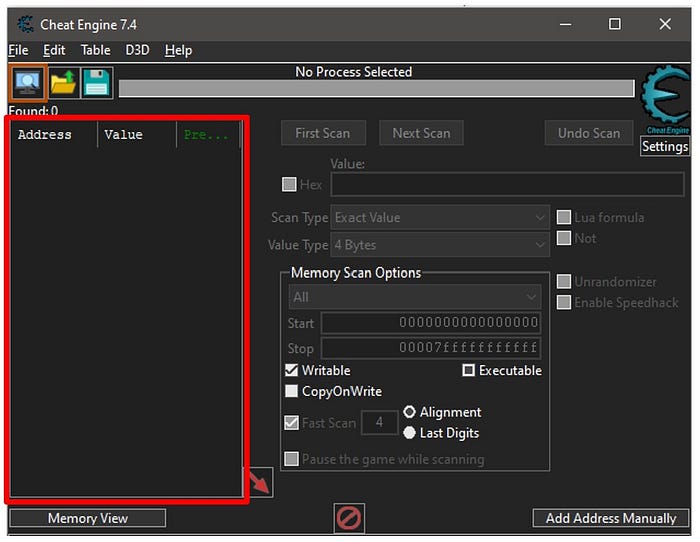Open the process selection computer icon
This screenshot has width=700, height=542.
pyautogui.click(x=28, y=83)
